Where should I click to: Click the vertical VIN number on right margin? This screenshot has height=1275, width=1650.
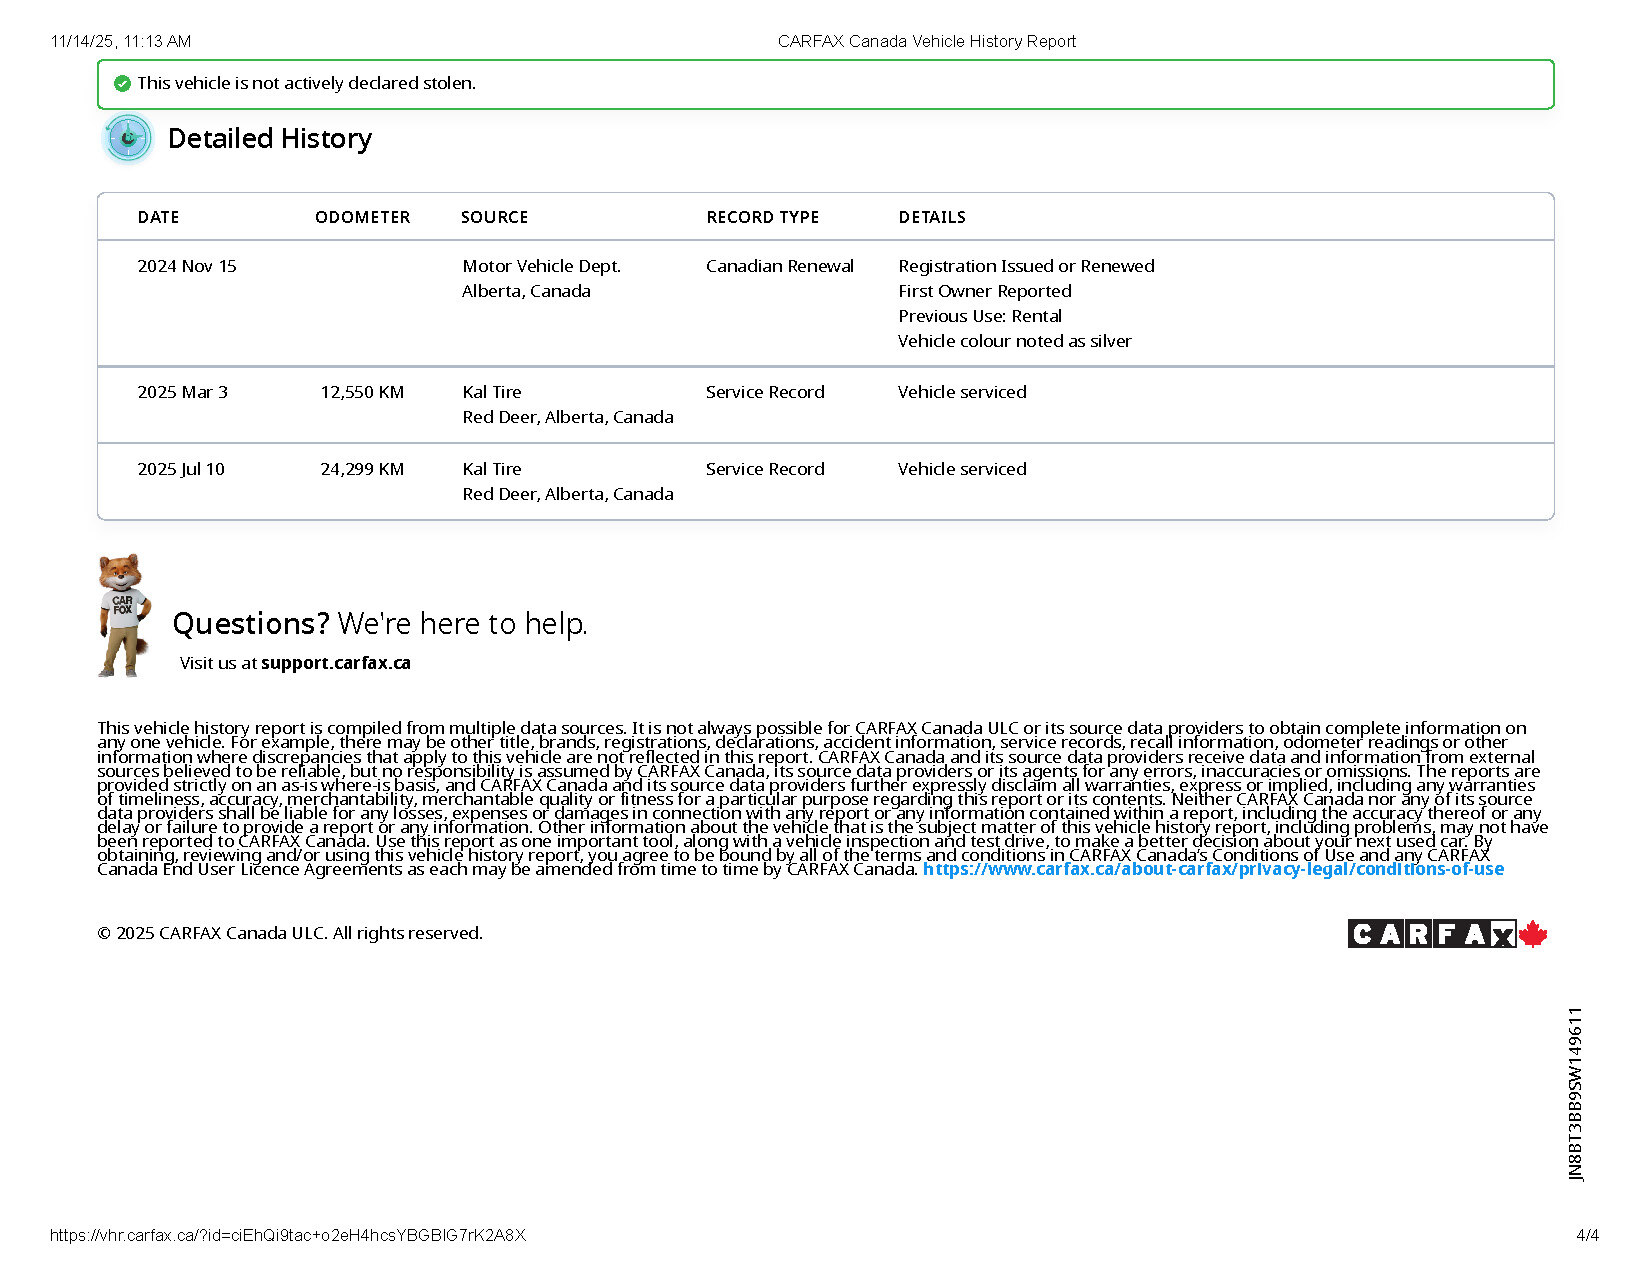(1575, 1094)
